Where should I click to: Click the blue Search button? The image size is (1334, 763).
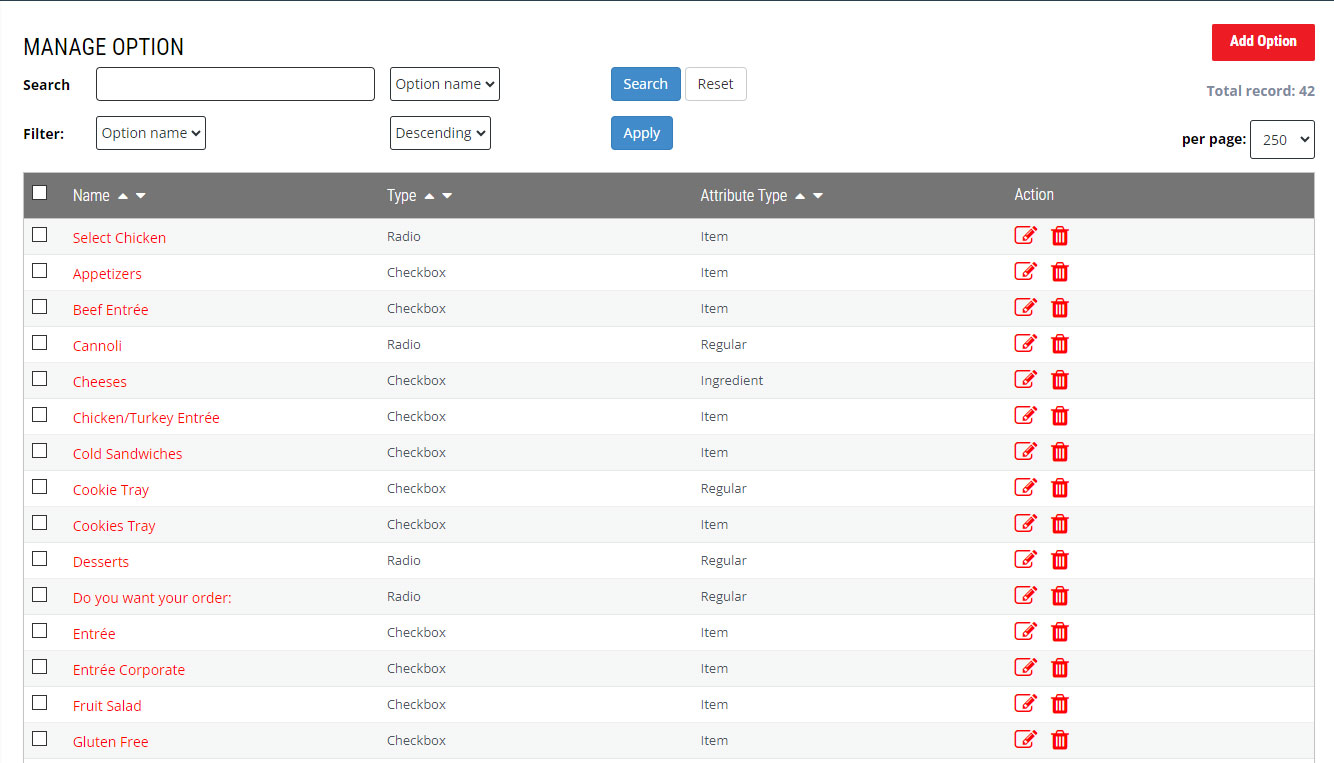(646, 84)
